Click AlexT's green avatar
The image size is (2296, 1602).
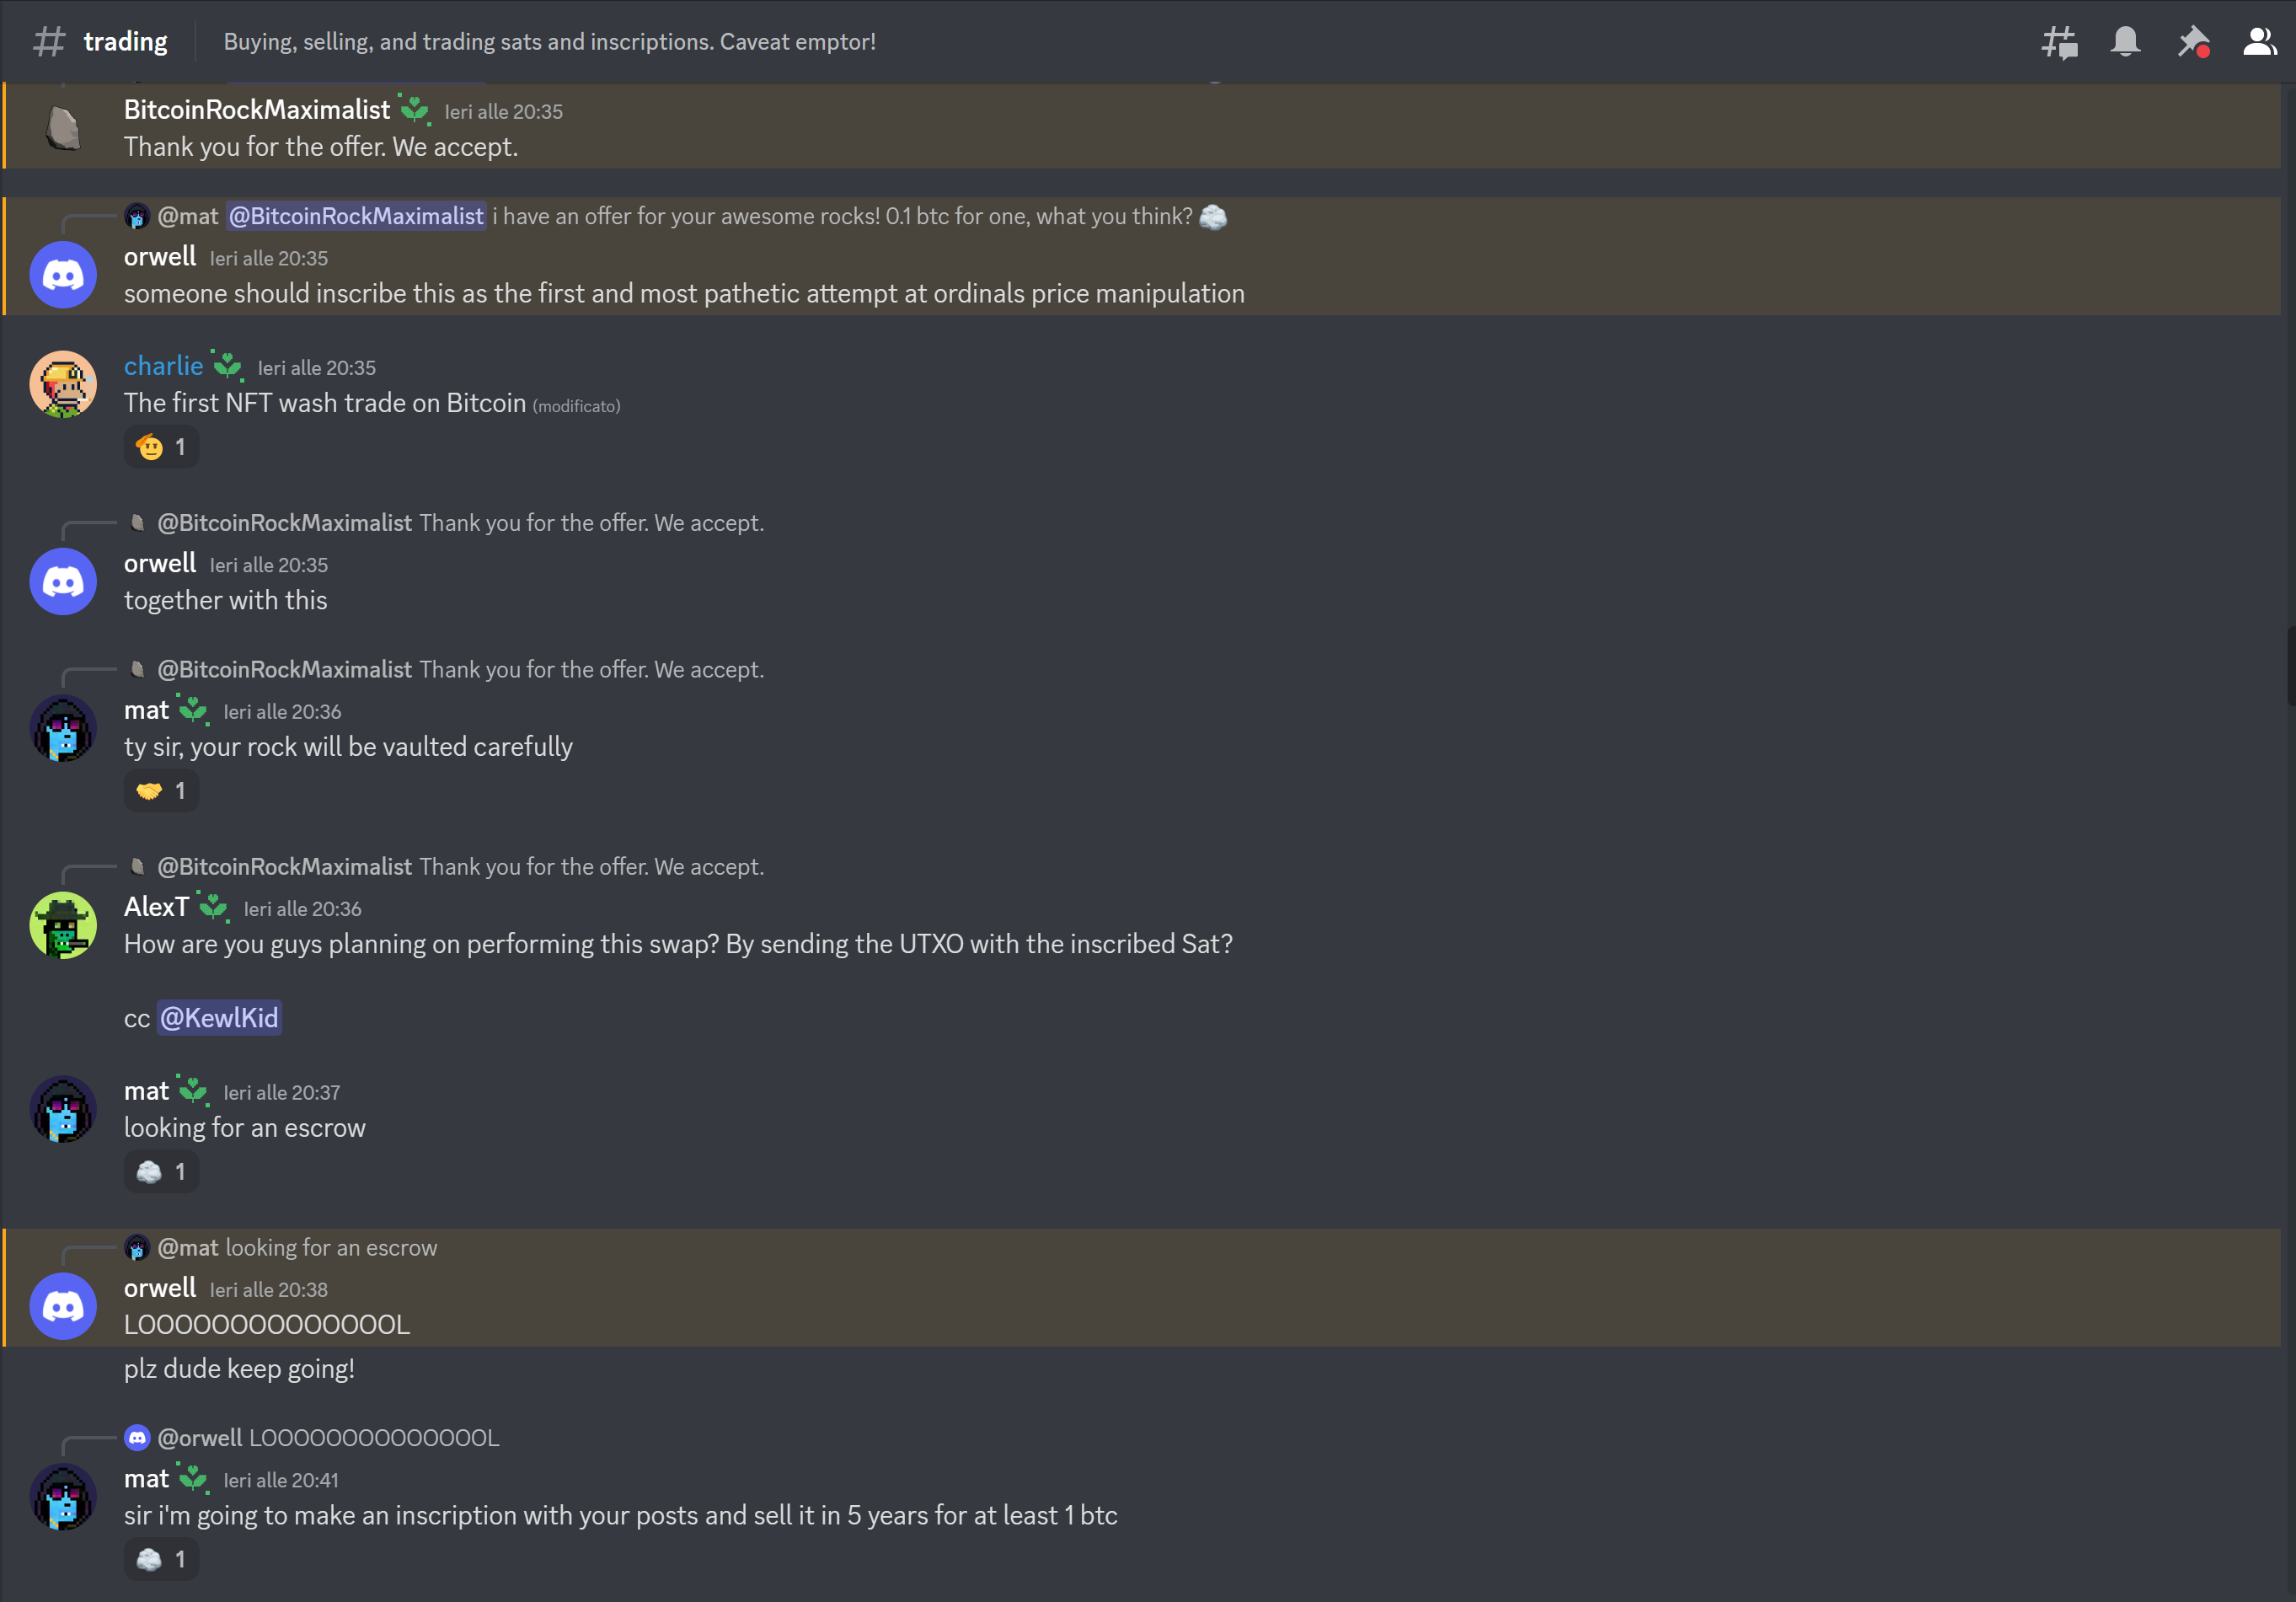[63, 925]
